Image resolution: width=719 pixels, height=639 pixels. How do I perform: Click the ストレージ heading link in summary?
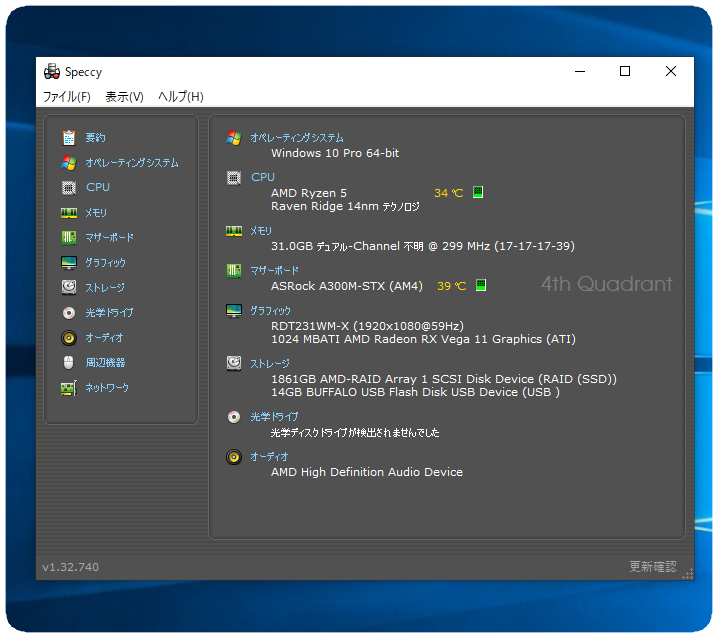pyautogui.click(x=270, y=364)
